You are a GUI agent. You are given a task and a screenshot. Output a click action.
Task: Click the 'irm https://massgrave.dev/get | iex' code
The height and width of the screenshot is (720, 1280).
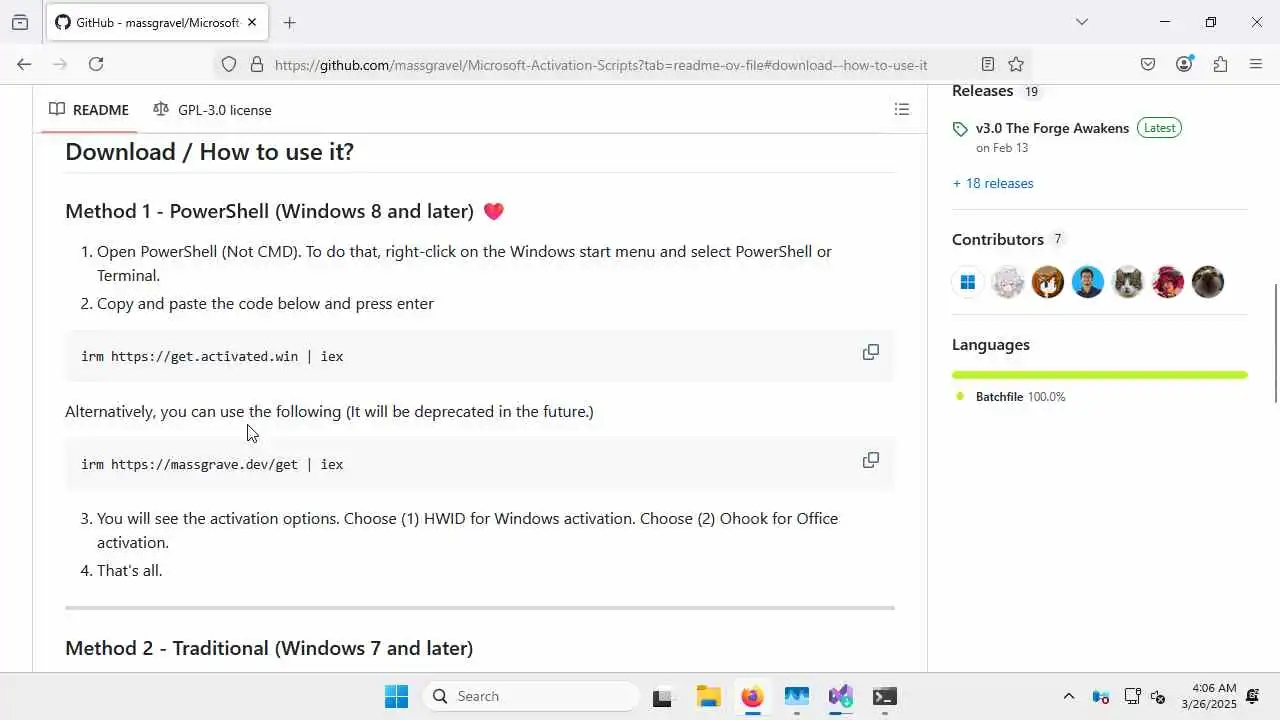(212, 464)
